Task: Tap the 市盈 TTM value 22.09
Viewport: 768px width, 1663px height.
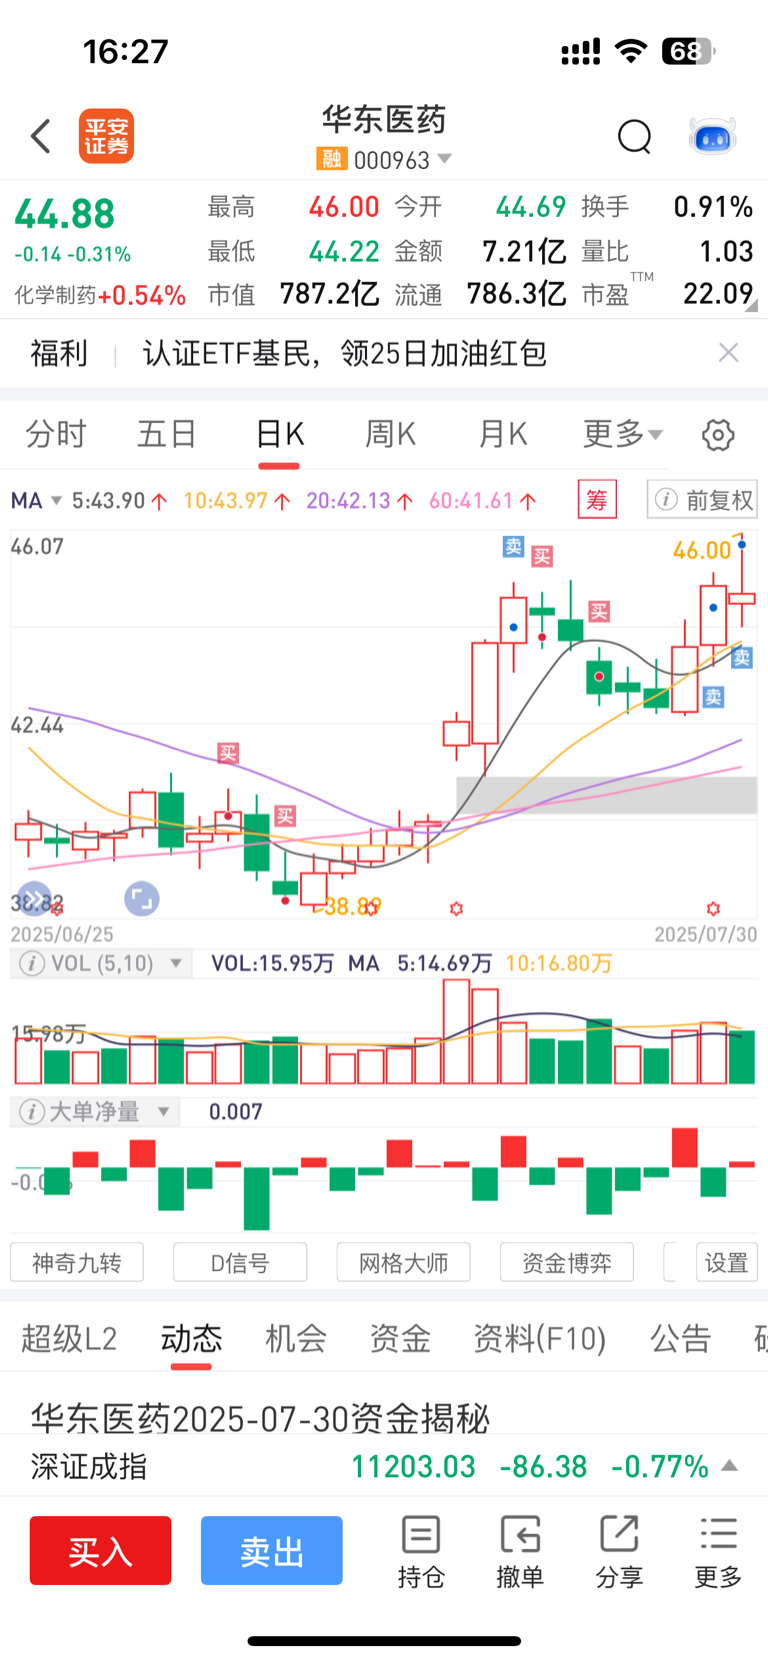Action: tap(718, 293)
